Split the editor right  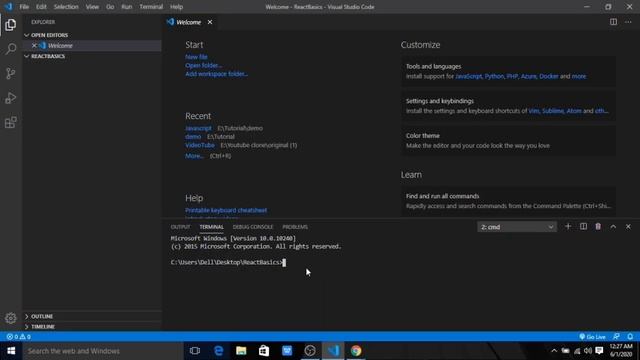613,22
